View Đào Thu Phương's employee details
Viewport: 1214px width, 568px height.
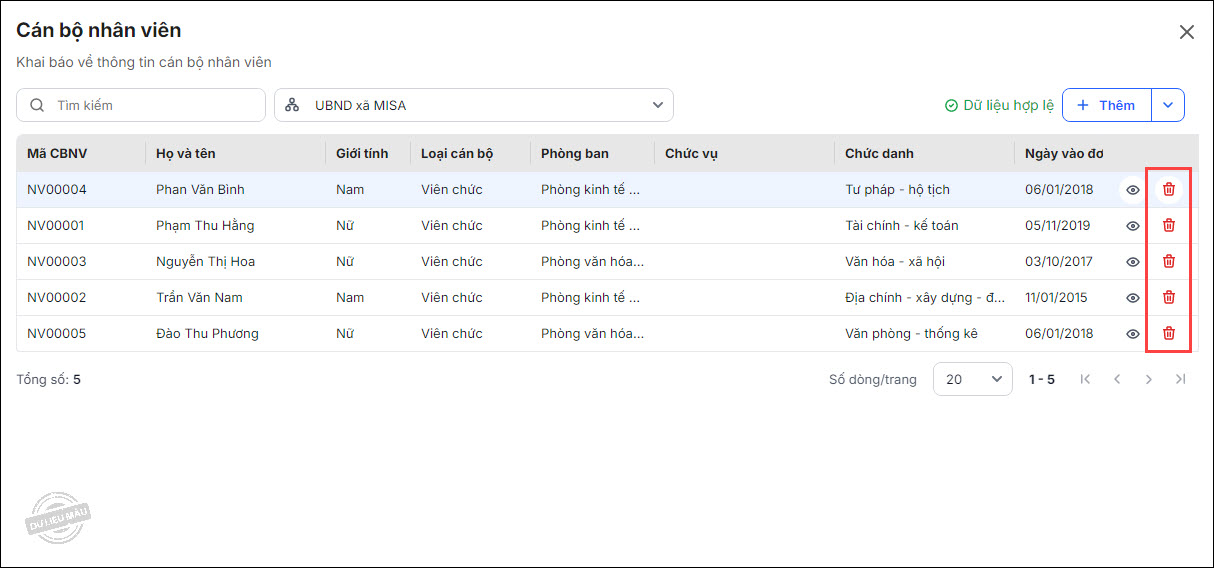click(x=1133, y=334)
